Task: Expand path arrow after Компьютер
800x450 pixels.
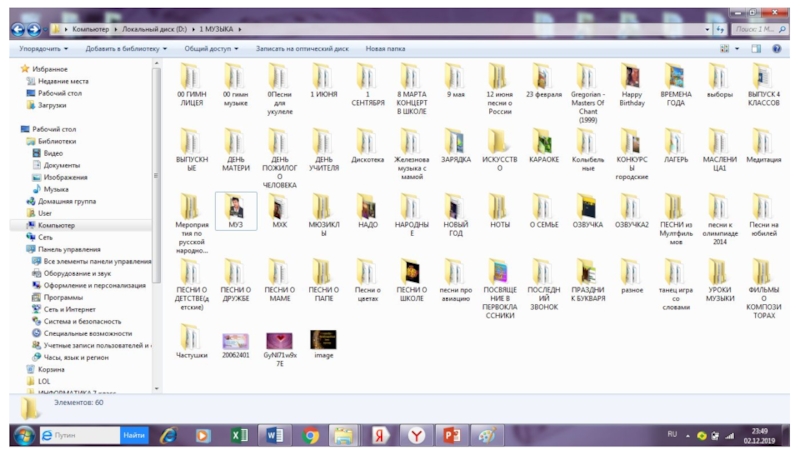Action: point(116,30)
